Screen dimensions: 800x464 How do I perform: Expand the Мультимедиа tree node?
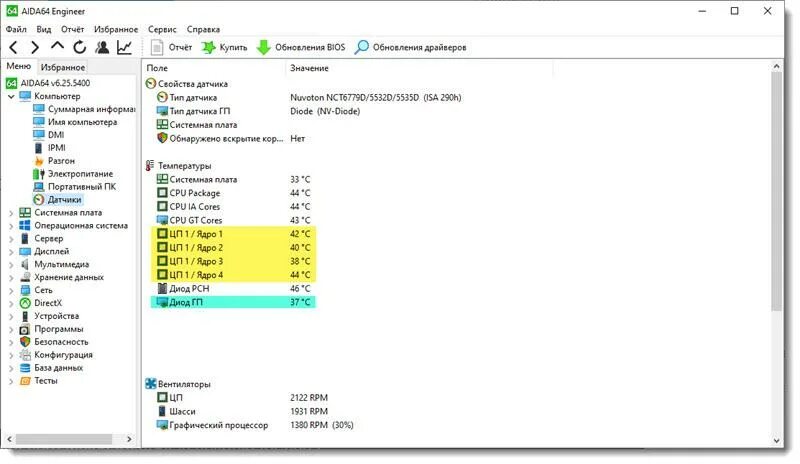11,264
